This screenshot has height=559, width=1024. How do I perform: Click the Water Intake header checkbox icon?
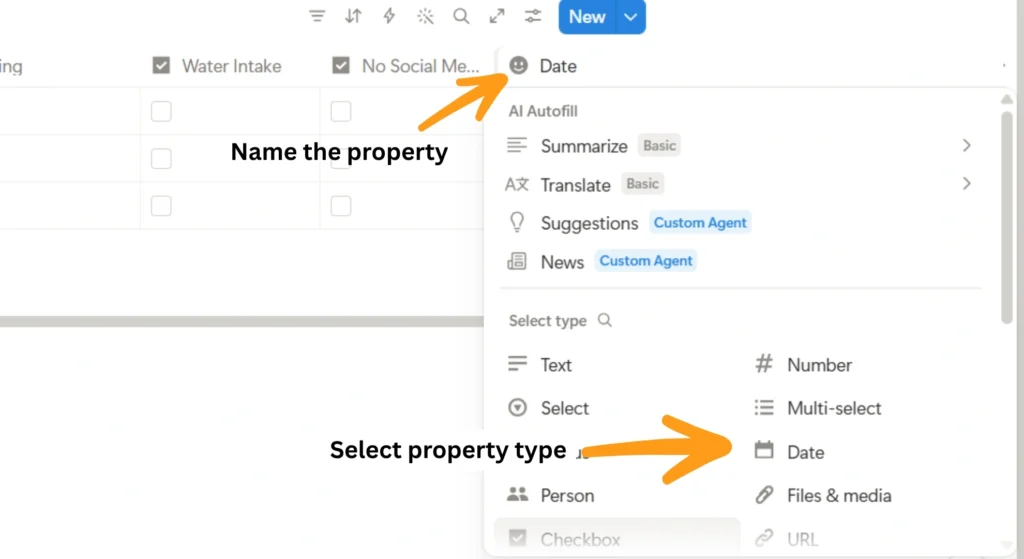161,65
